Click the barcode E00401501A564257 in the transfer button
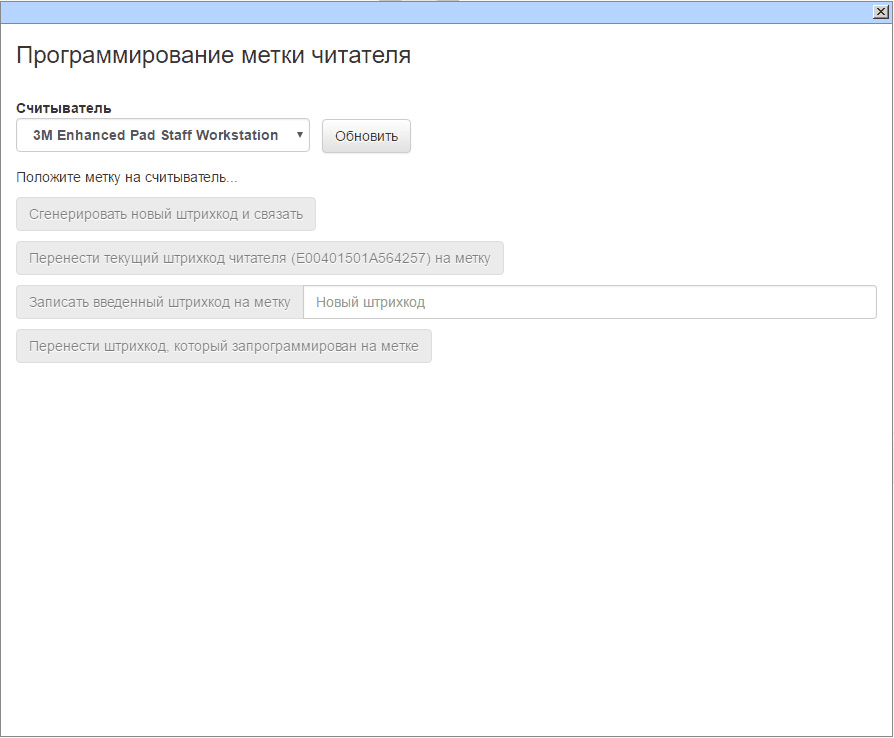Screen dimensions: 894x738 tap(361, 258)
